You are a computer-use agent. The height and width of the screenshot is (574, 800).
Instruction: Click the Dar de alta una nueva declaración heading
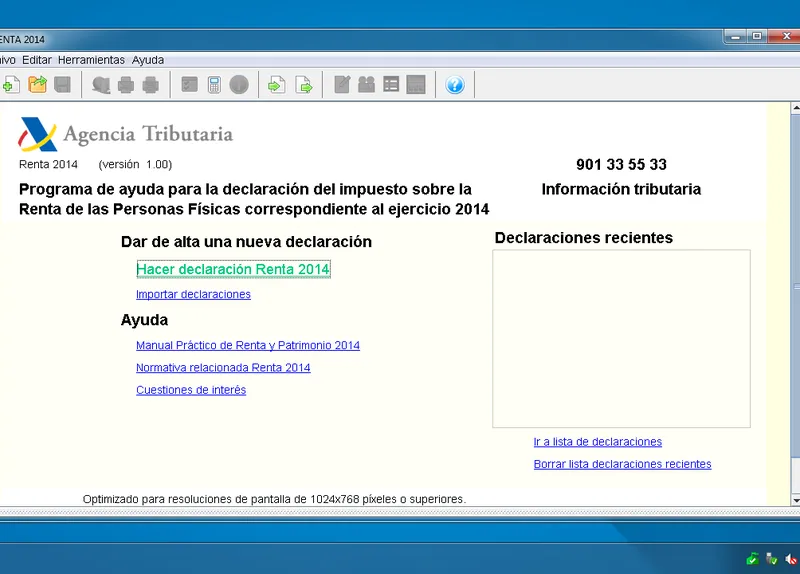[246, 242]
